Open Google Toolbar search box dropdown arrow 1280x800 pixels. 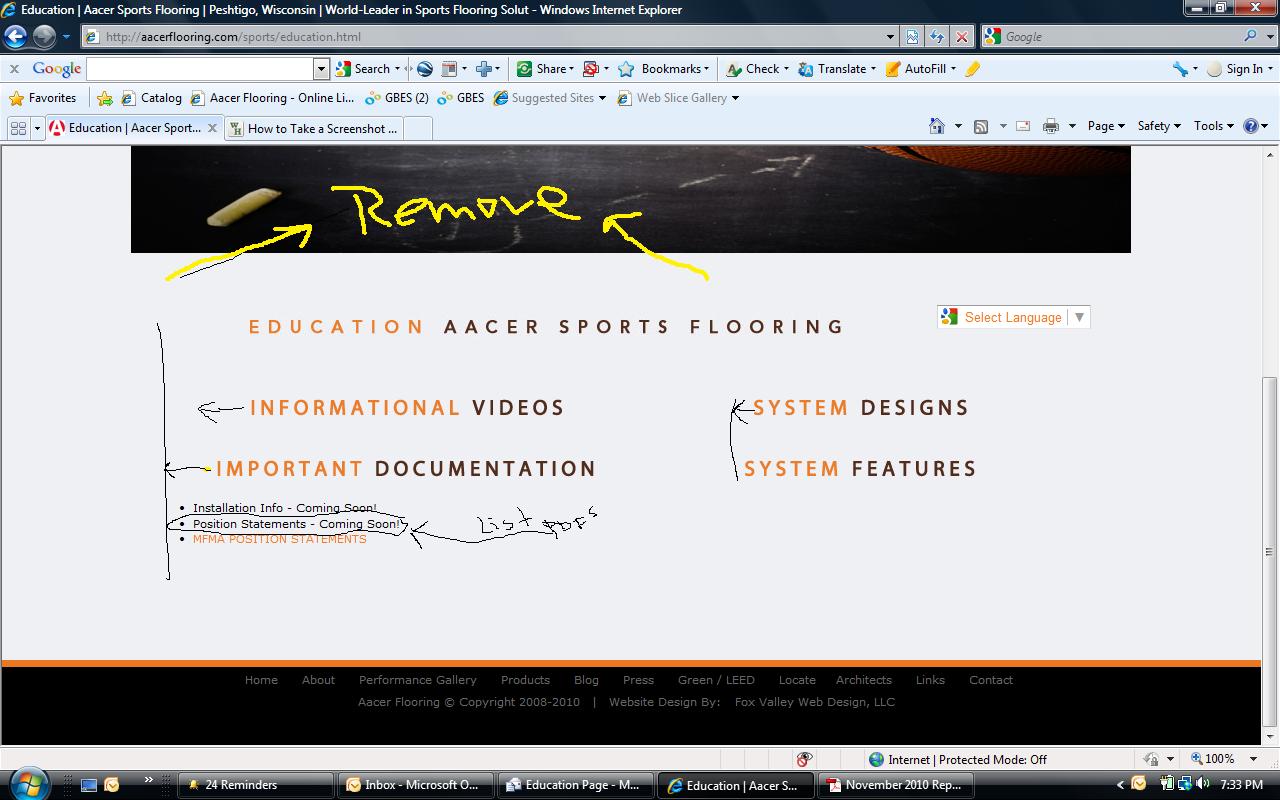321,69
